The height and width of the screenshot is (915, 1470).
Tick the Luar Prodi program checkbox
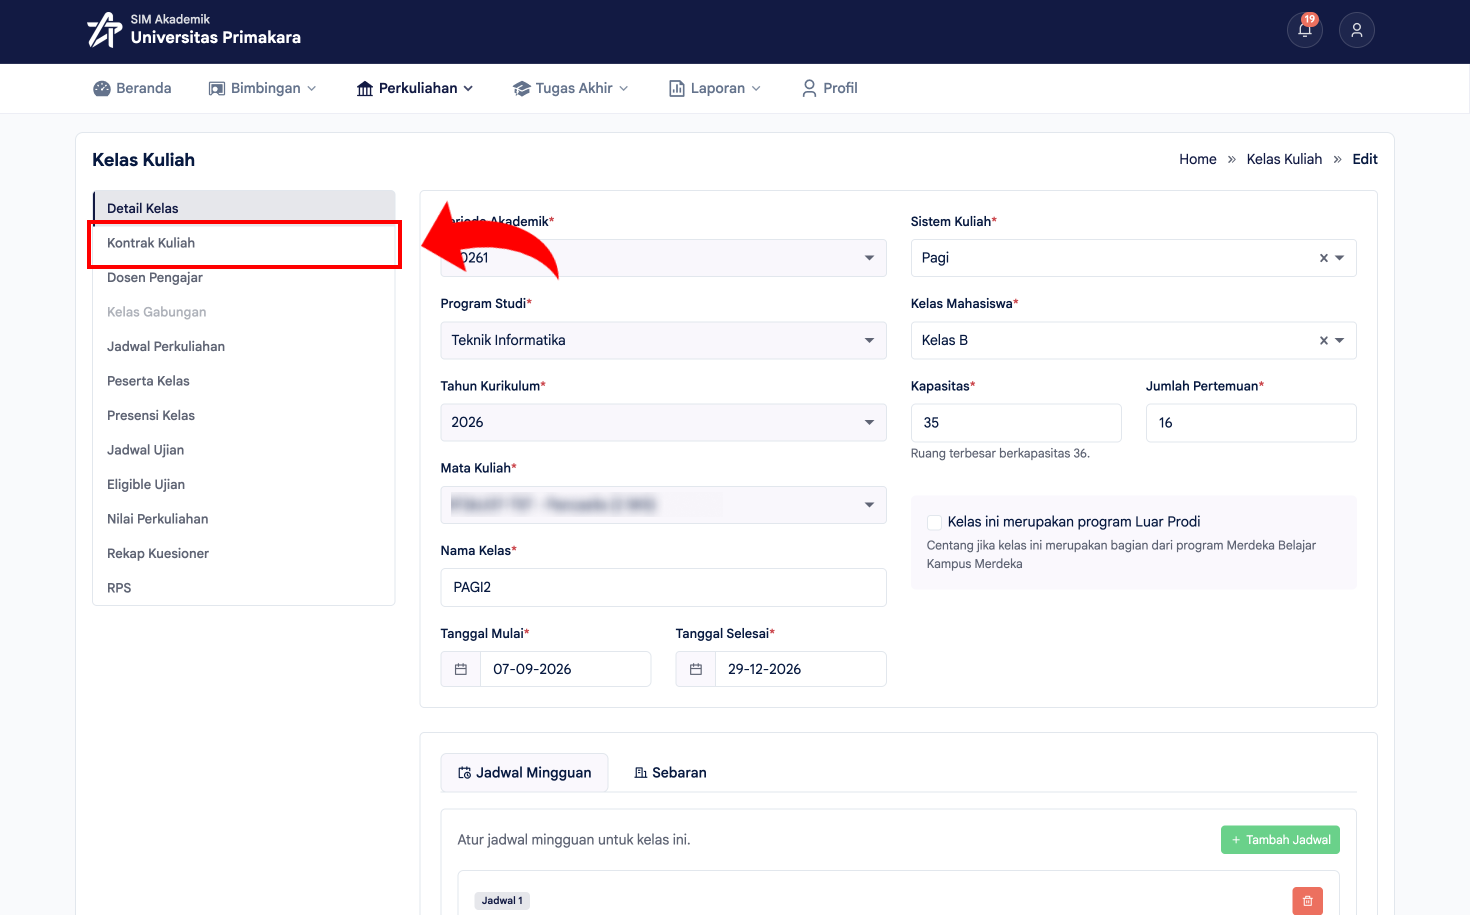934,522
